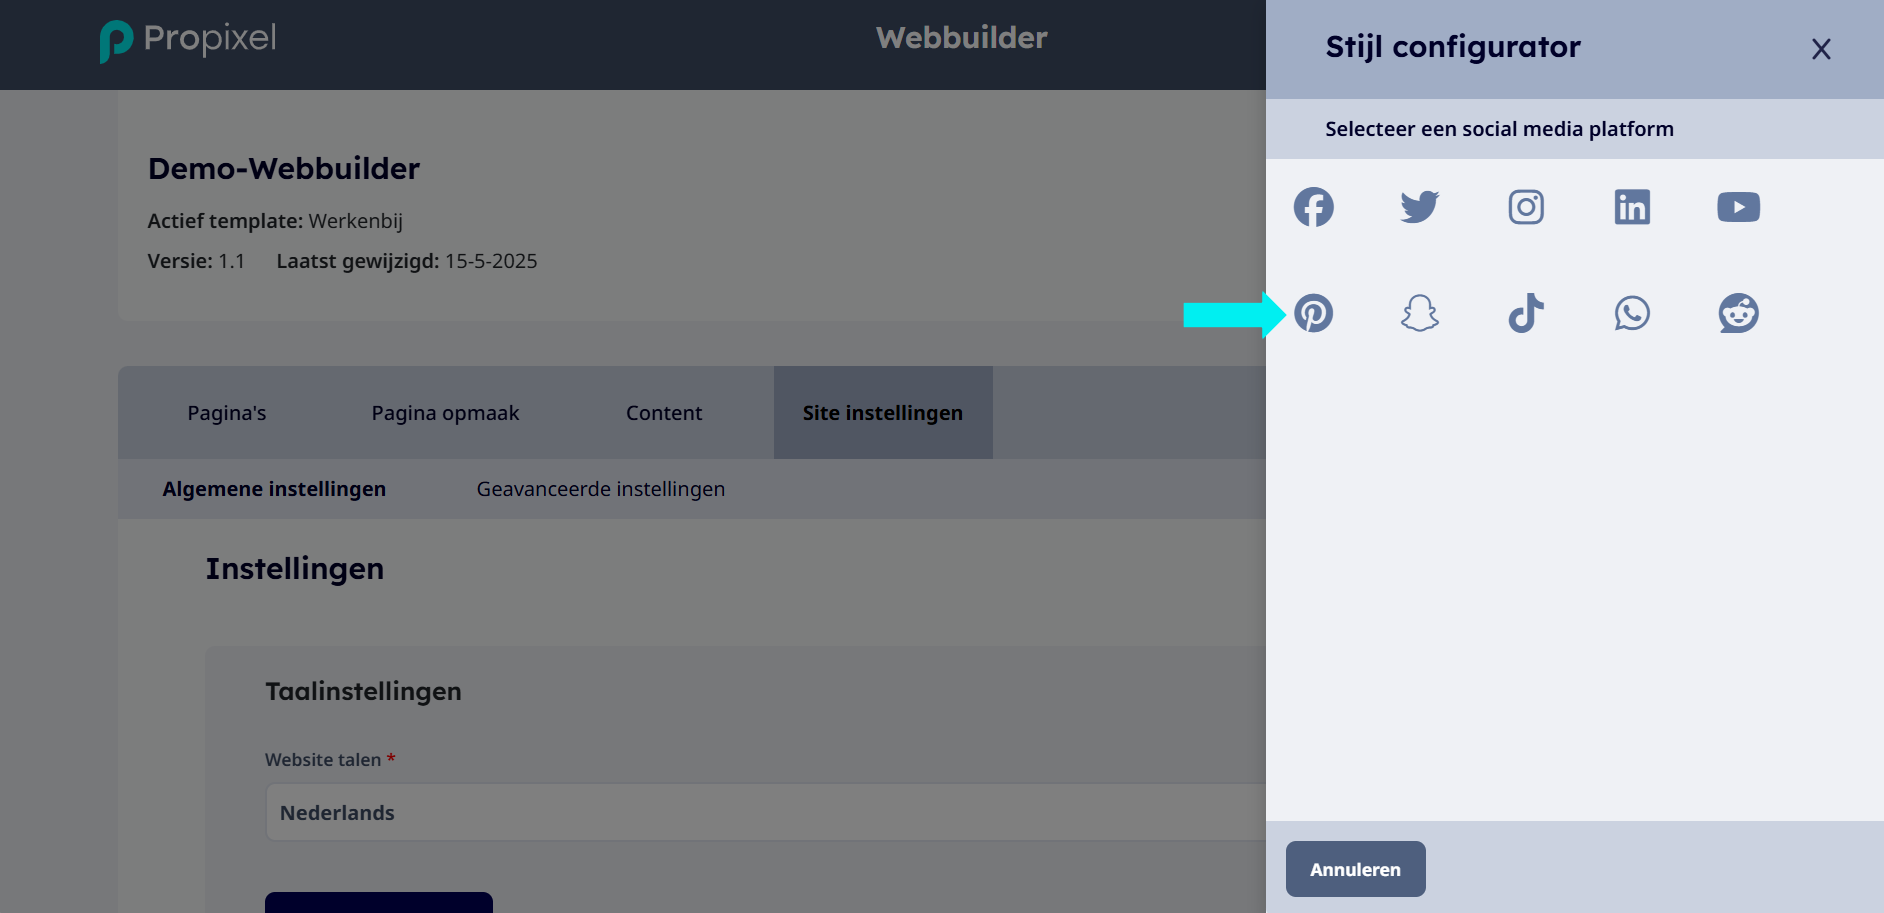
Task: Switch to the Pagina opmaak tab
Action: (445, 413)
